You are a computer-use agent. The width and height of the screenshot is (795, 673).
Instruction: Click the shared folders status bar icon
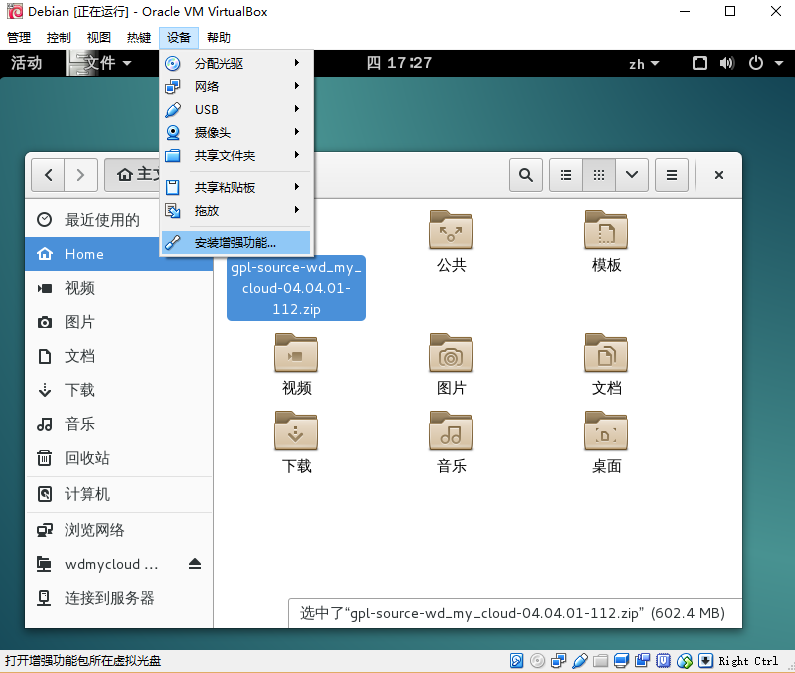point(600,660)
